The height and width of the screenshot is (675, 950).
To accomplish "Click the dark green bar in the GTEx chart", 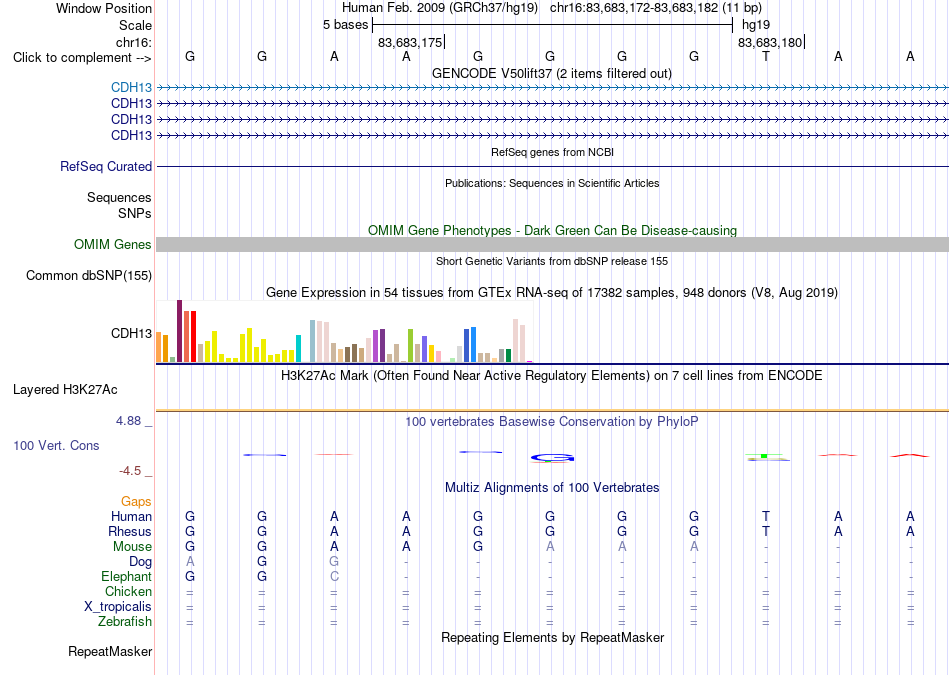I will (x=508, y=356).
